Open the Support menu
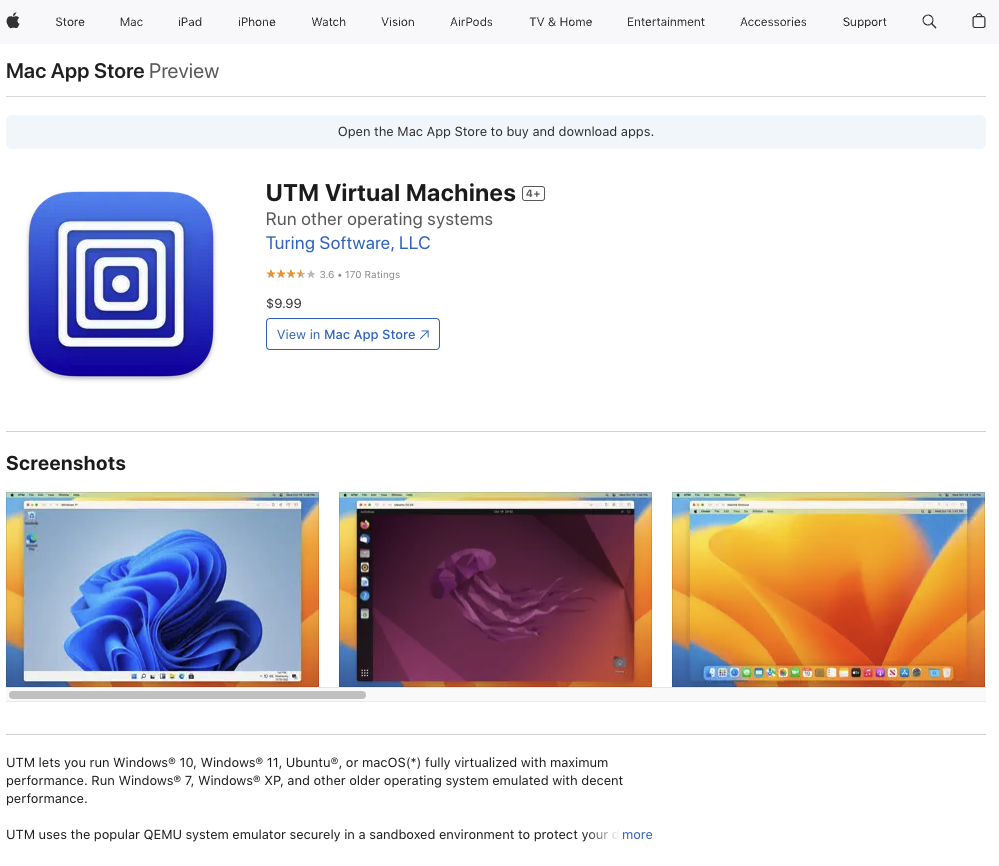The width and height of the screenshot is (999, 866). (865, 22)
